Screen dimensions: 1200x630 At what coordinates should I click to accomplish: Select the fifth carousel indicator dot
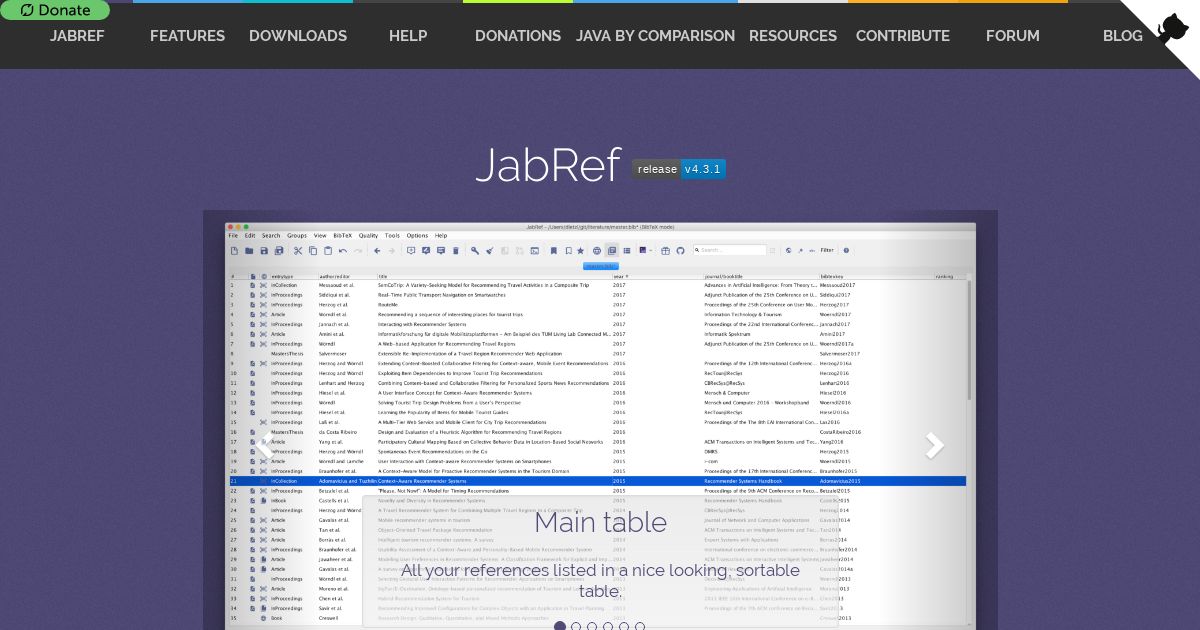click(x=624, y=627)
